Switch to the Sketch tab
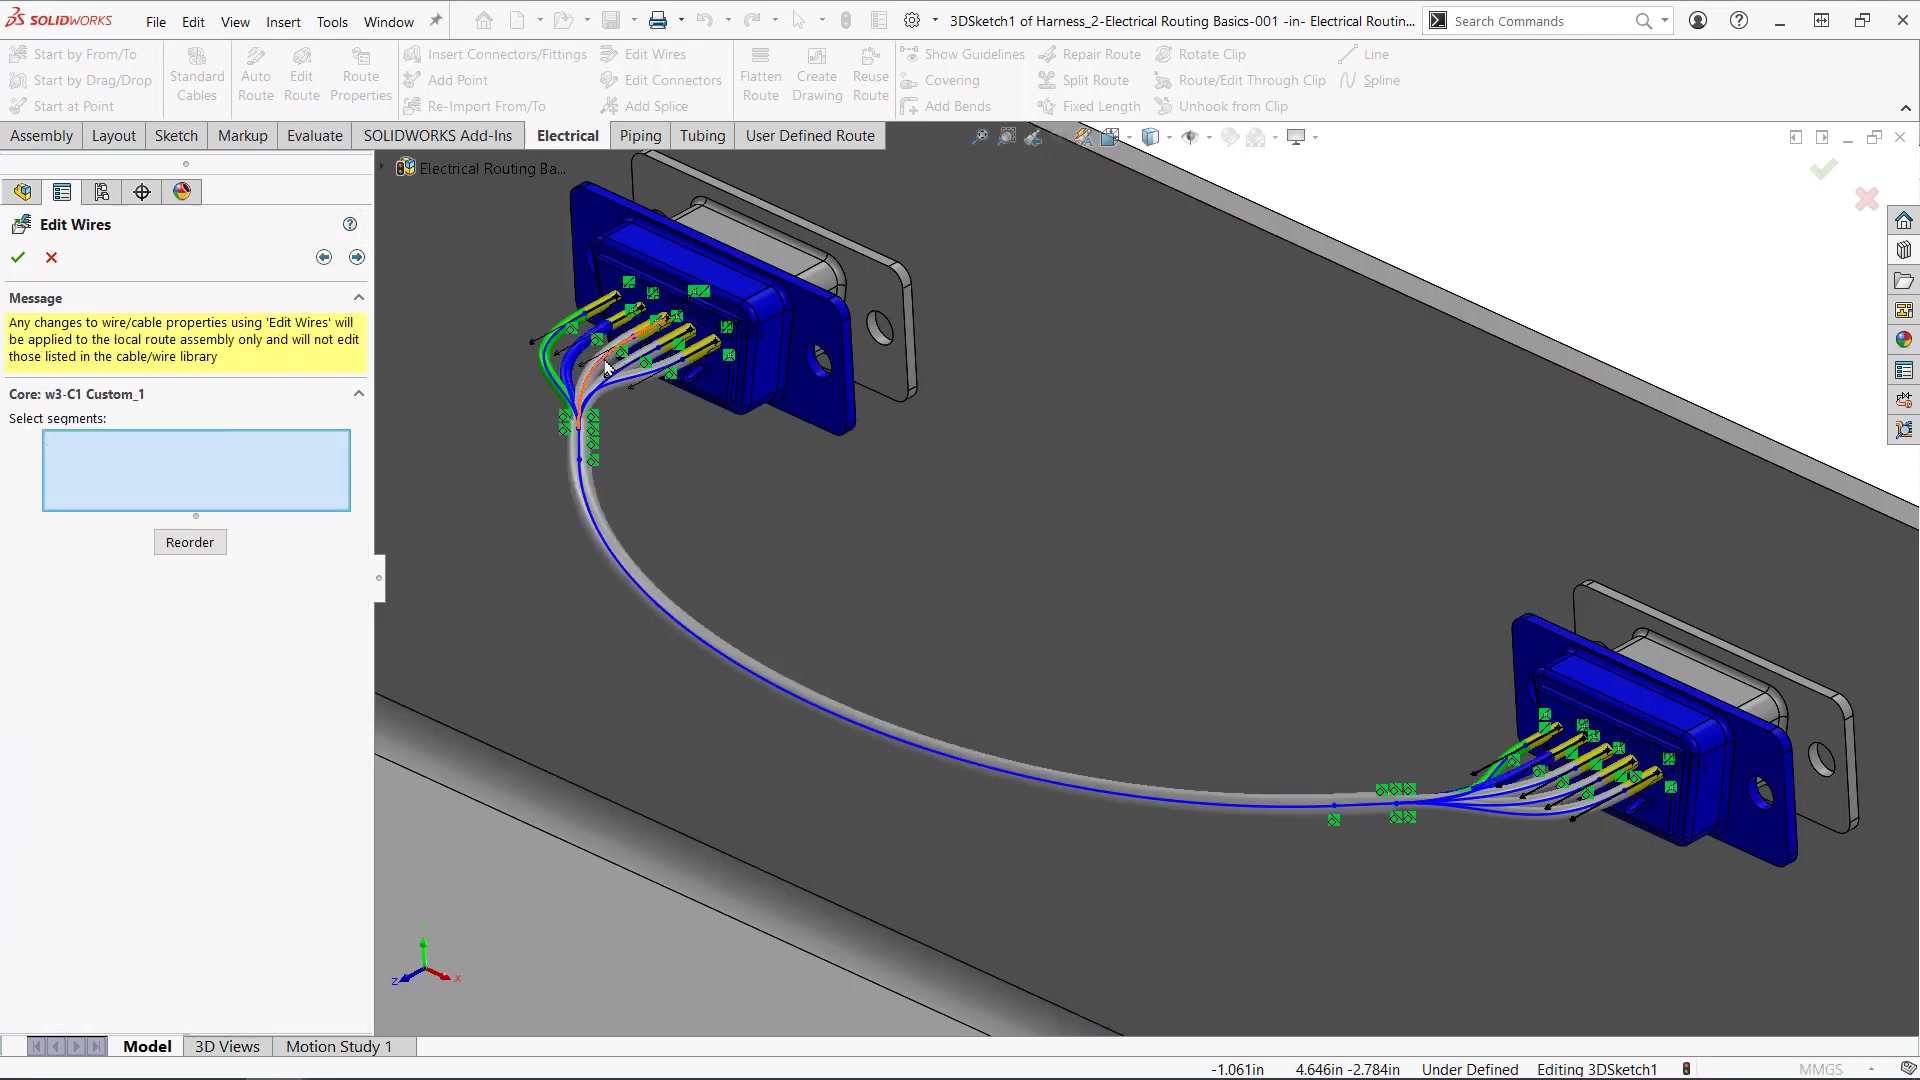The image size is (1920, 1080). 176,136
